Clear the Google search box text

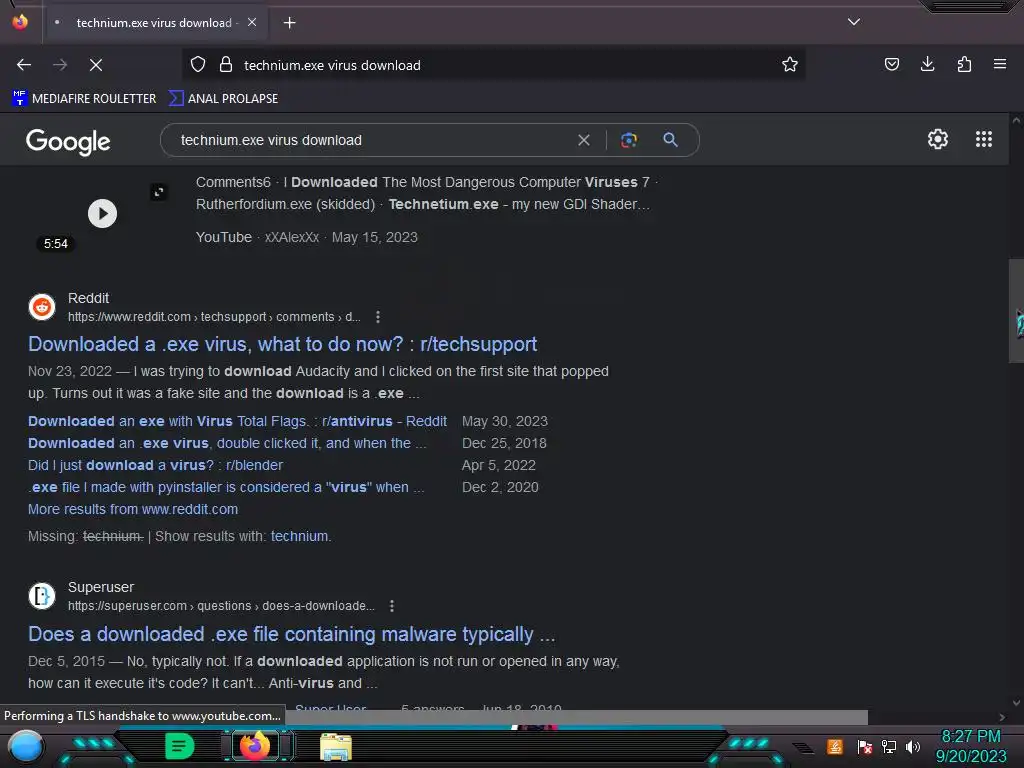[584, 140]
